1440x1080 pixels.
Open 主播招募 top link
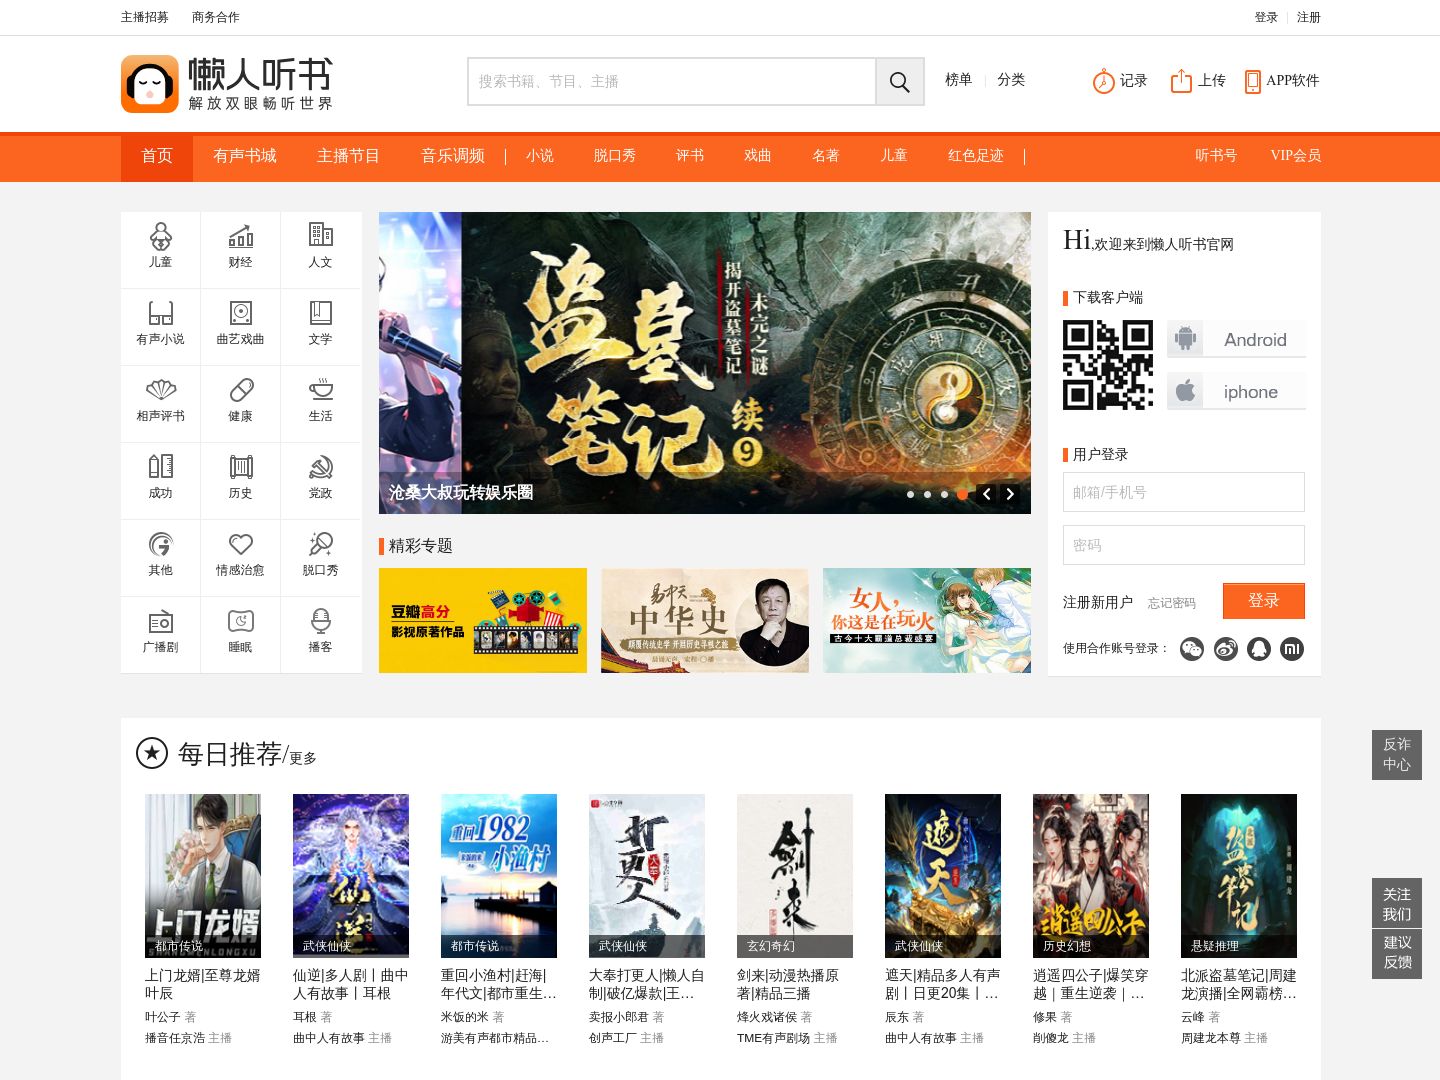[145, 17]
